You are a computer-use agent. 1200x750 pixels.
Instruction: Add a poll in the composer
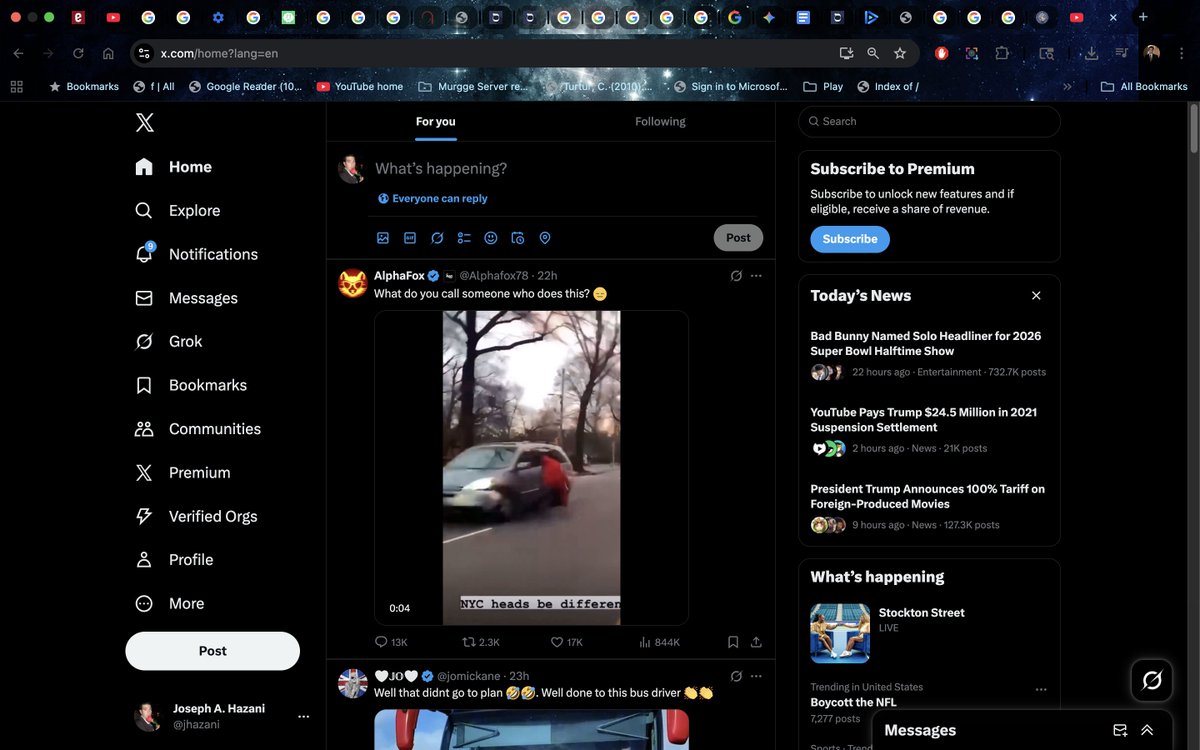464,238
